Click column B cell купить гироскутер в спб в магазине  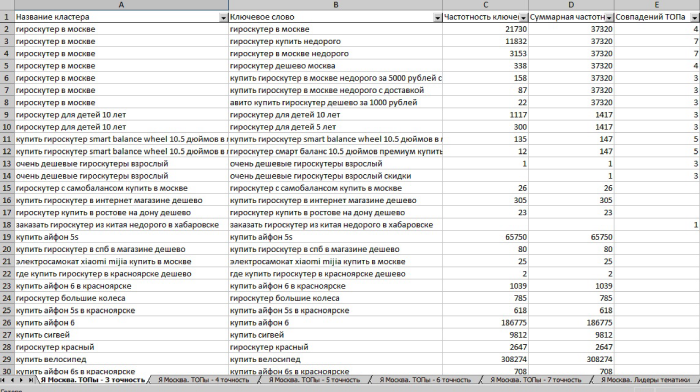(335, 249)
